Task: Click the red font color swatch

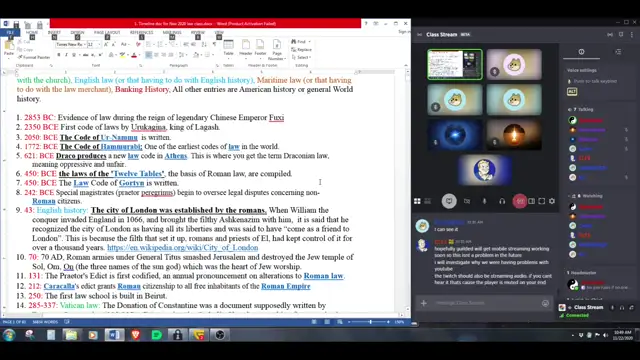Action: click(x=133, y=55)
